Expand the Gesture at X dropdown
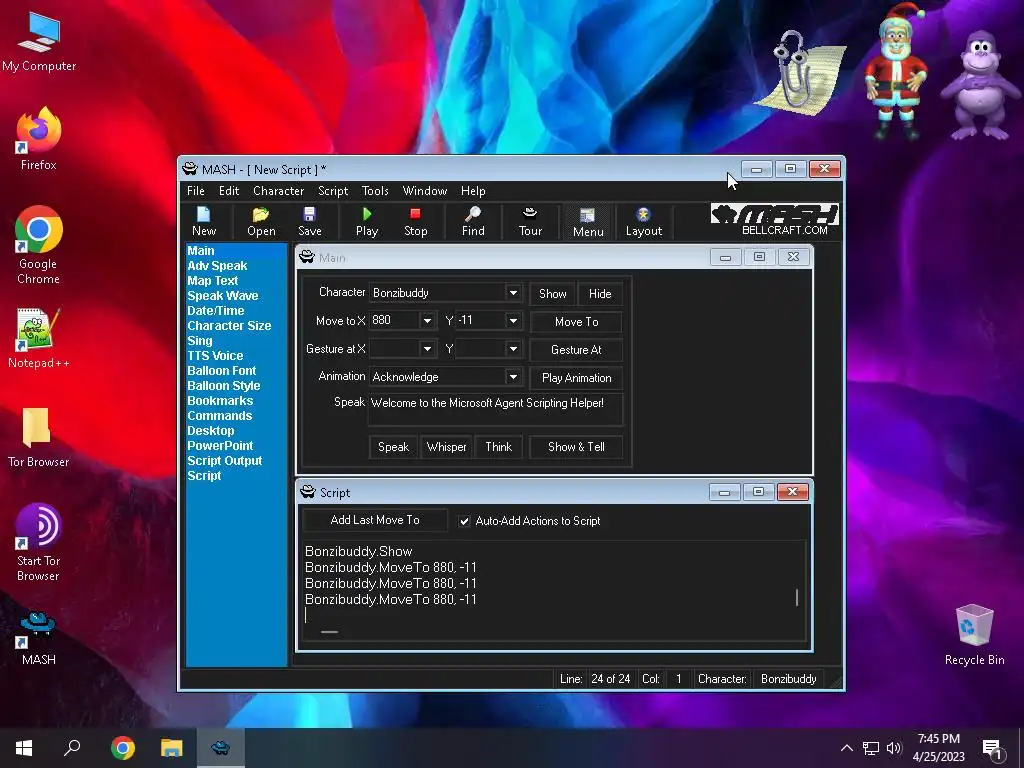Viewport: 1024px width, 768px height. (427, 349)
